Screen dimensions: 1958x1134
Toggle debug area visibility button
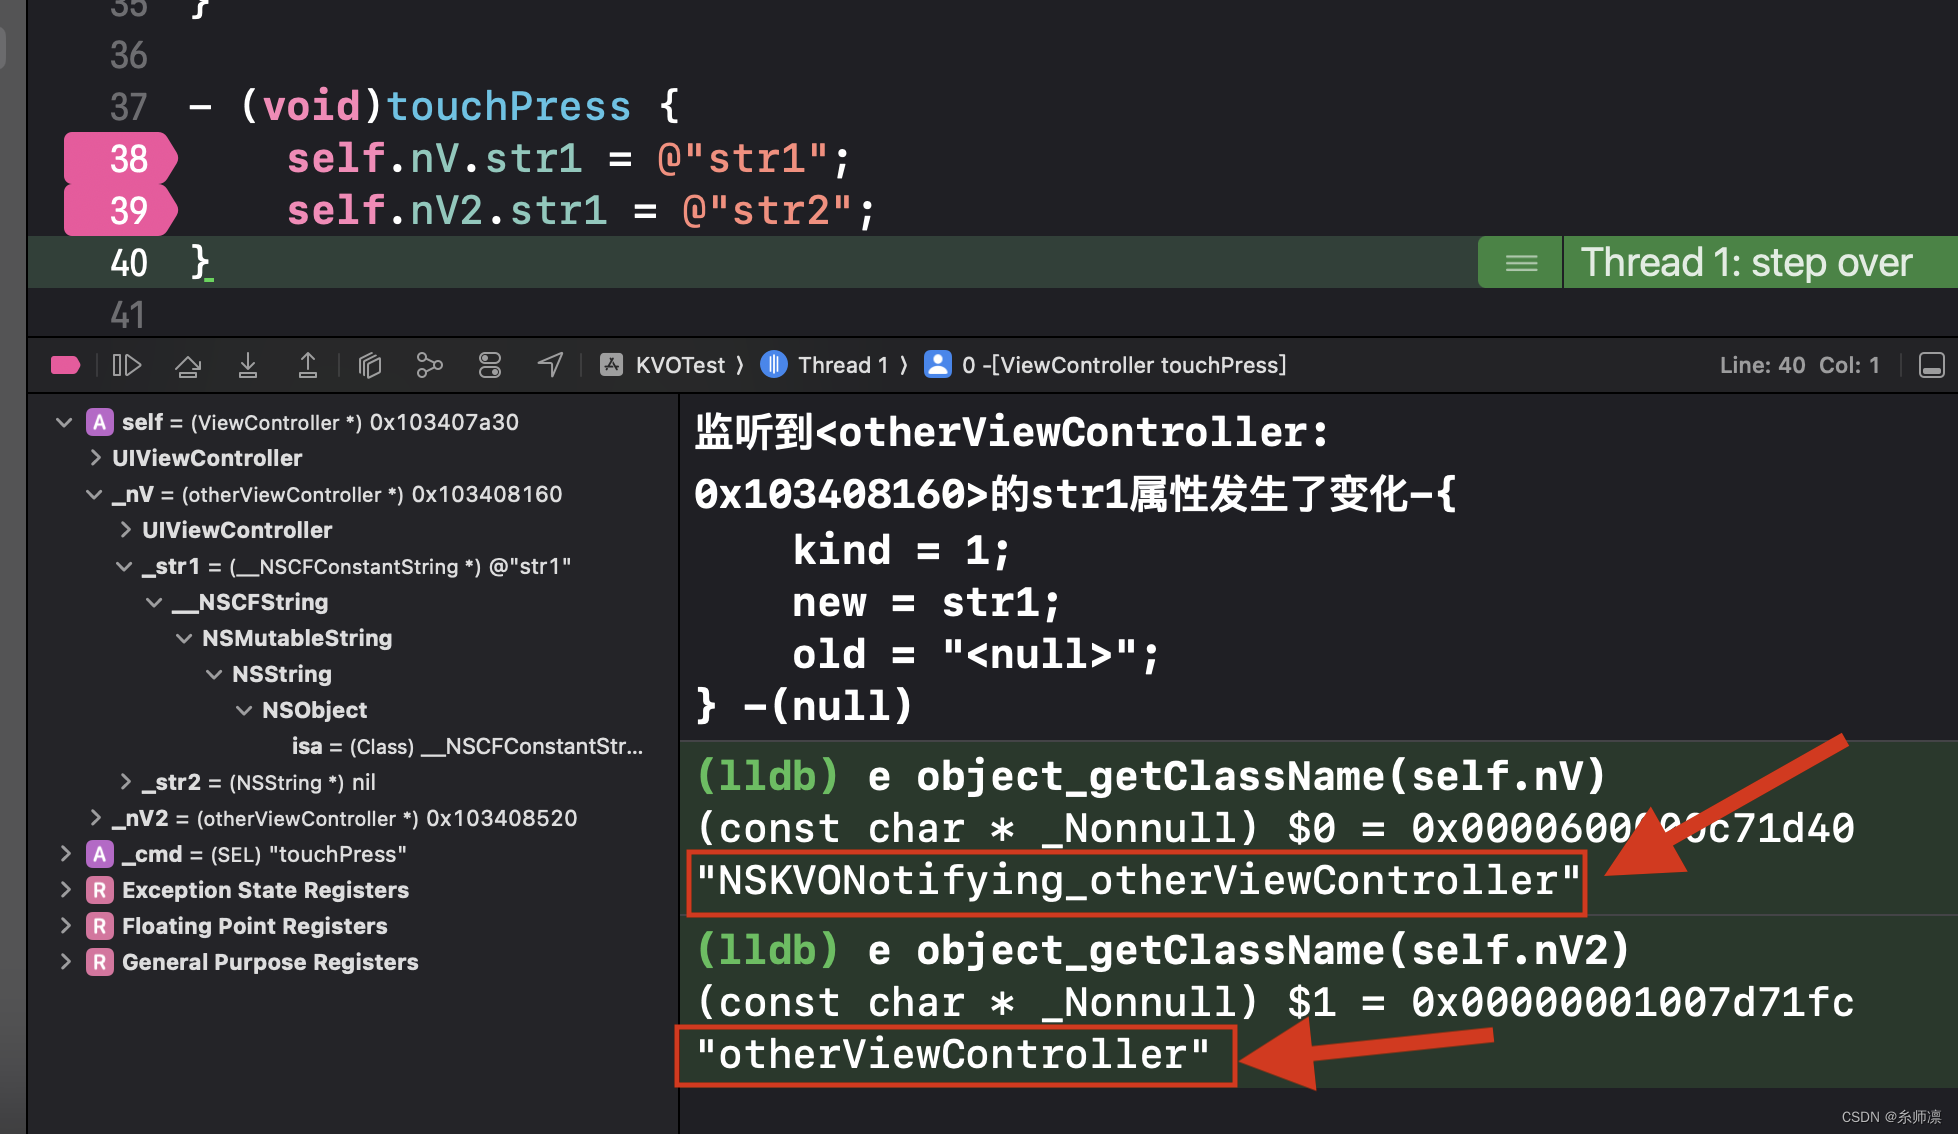[x=1932, y=365]
